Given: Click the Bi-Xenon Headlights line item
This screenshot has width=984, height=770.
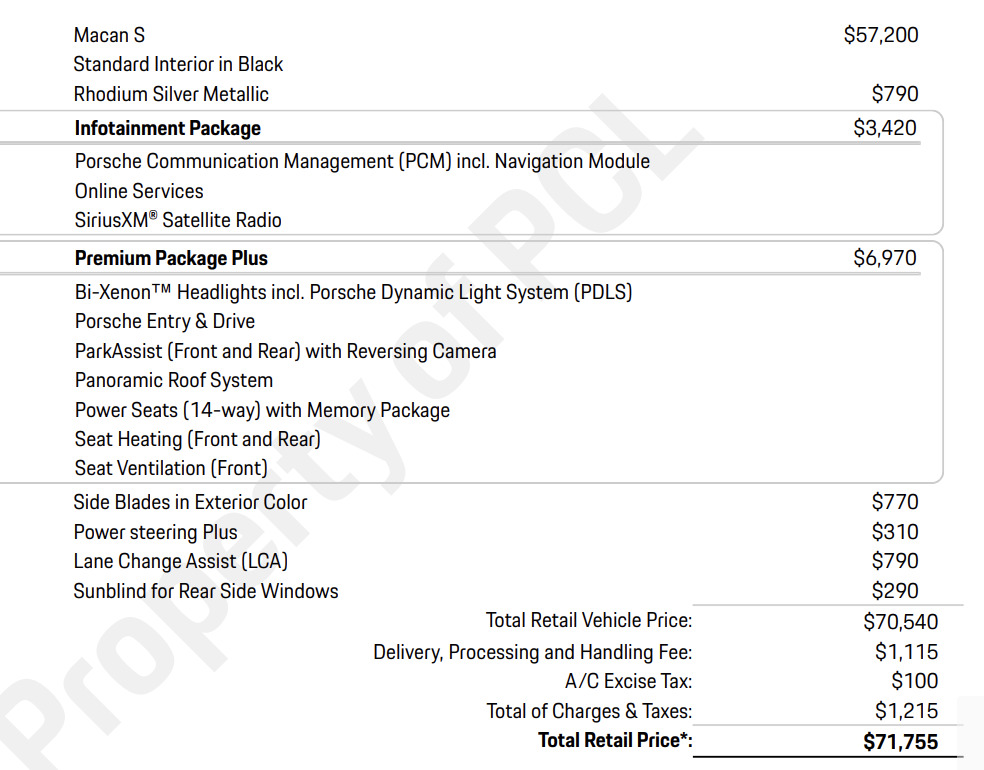Looking at the screenshot, I should (353, 292).
